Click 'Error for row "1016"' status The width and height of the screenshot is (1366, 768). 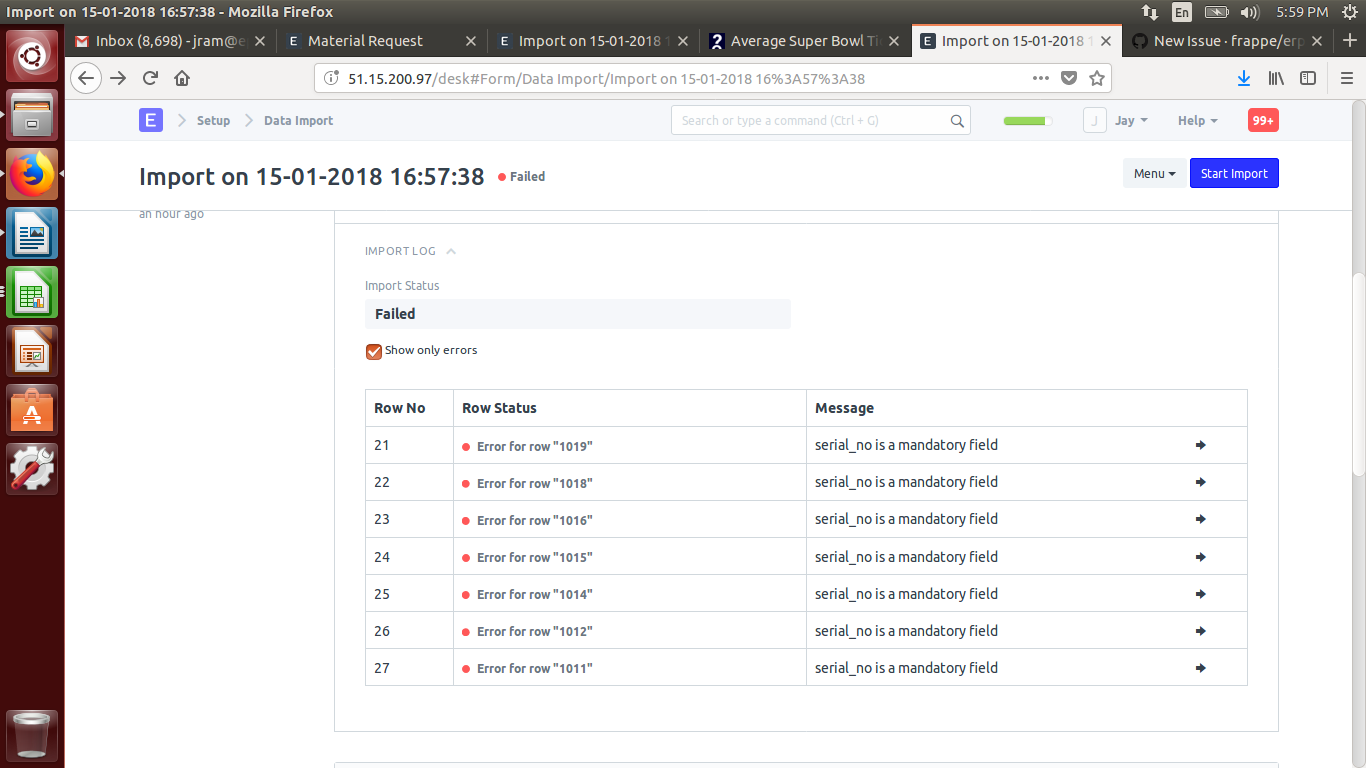coord(534,520)
